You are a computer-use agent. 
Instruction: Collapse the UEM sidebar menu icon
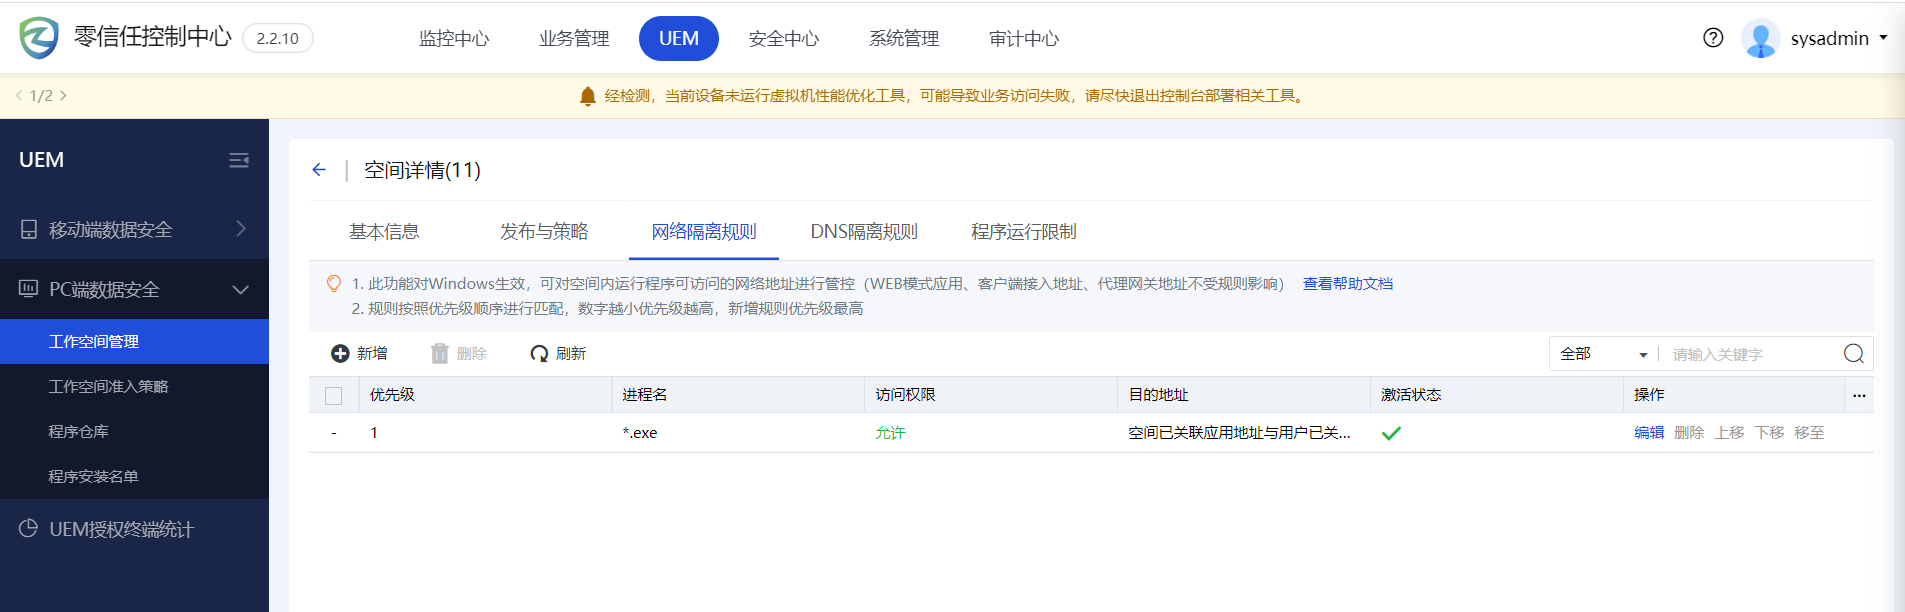point(239,160)
